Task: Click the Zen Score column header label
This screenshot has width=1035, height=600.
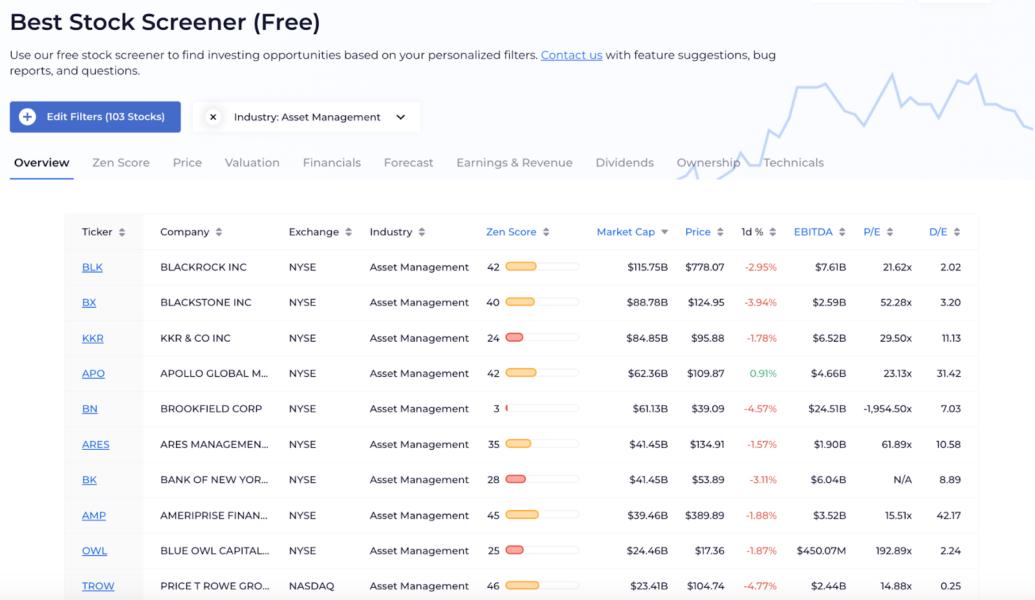Action: (511, 232)
